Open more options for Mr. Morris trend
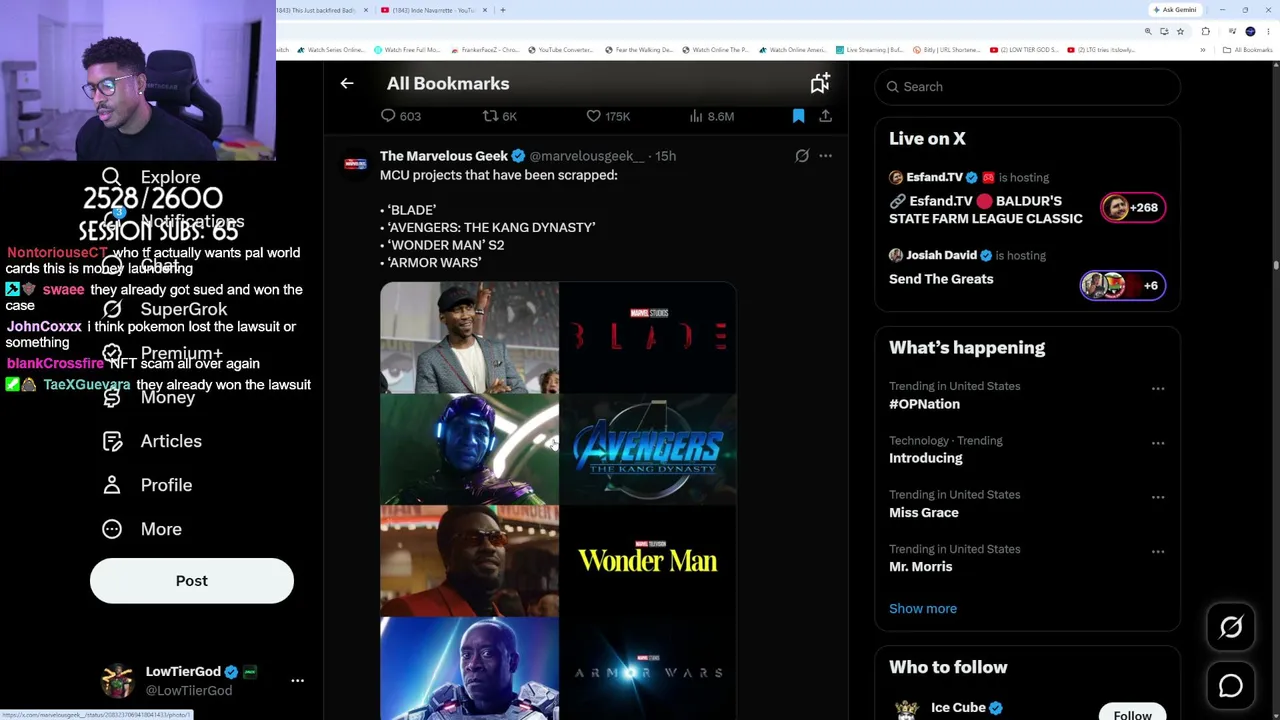Screen dimensions: 1280x720 1158,551
